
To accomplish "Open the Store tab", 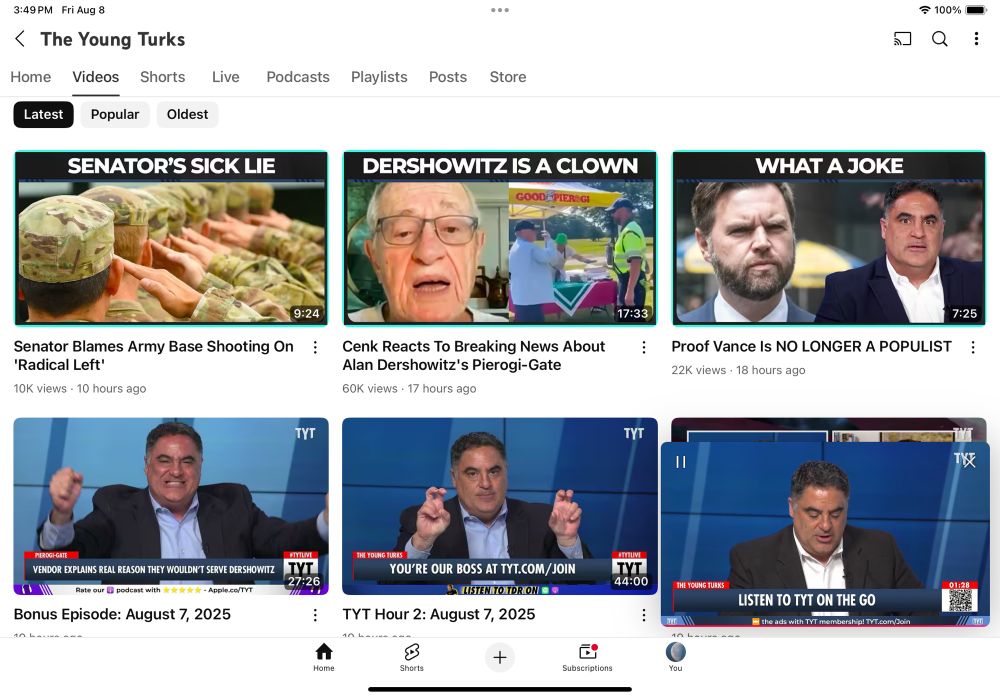I will coord(508,77).
